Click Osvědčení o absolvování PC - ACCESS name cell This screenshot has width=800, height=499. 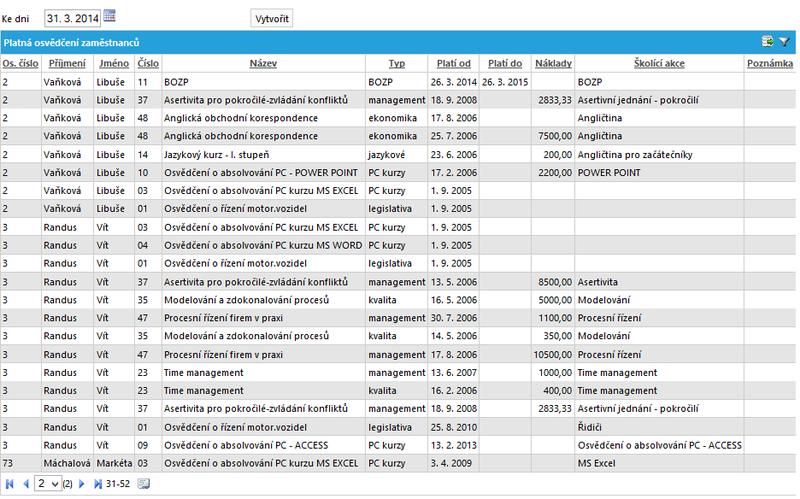(x=263, y=445)
